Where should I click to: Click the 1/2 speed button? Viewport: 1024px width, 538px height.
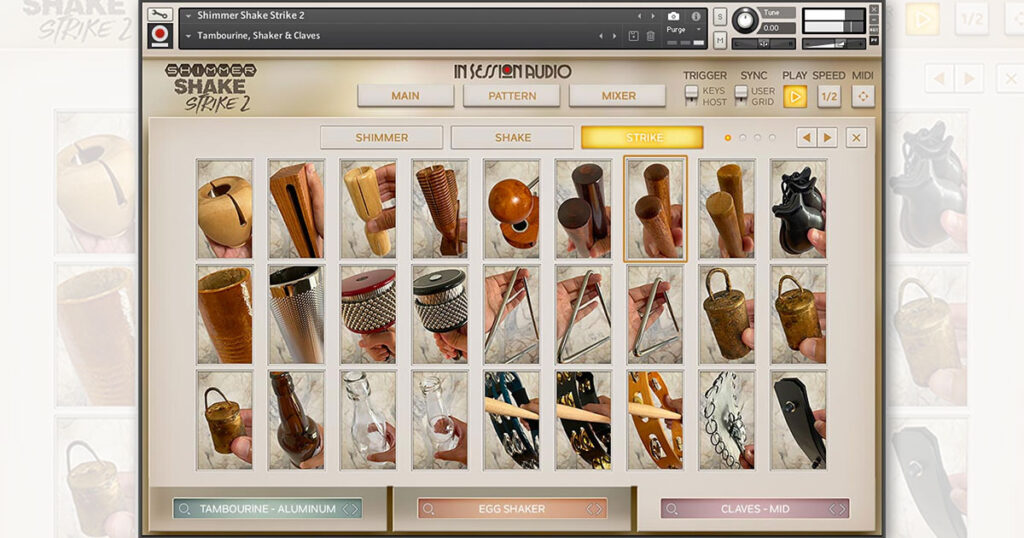[x=828, y=96]
